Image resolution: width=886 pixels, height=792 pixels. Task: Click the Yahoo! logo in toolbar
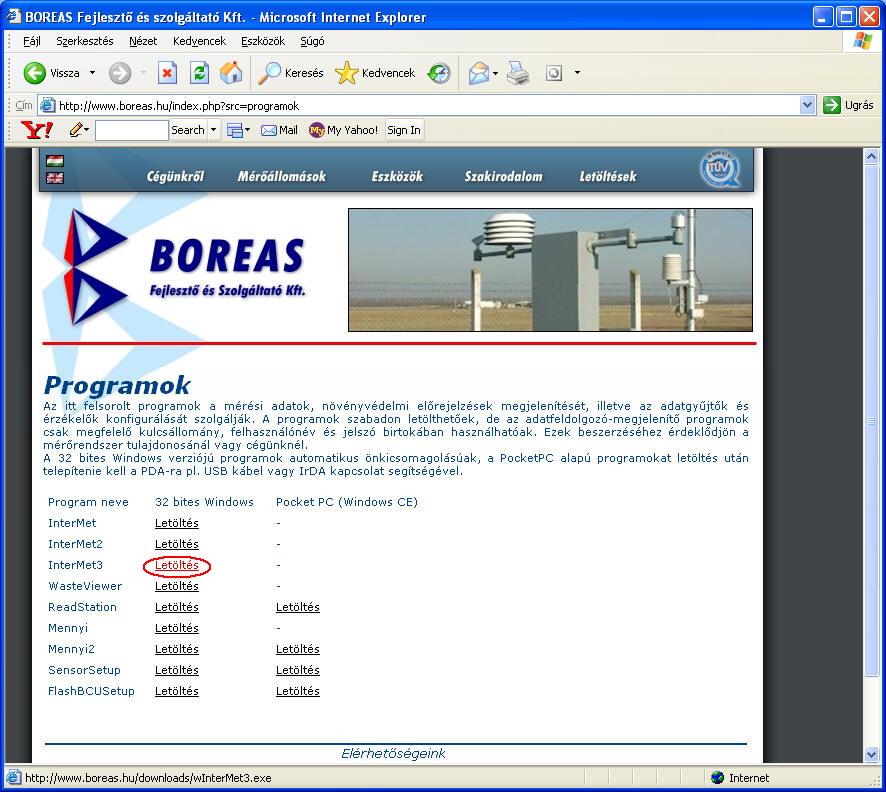pyautogui.click(x=37, y=130)
